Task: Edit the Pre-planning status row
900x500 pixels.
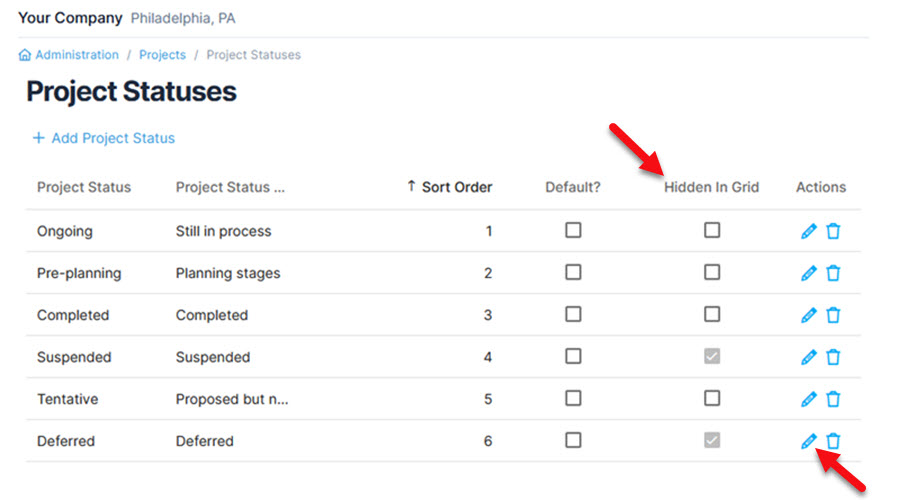Action: [x=809, y=273]
